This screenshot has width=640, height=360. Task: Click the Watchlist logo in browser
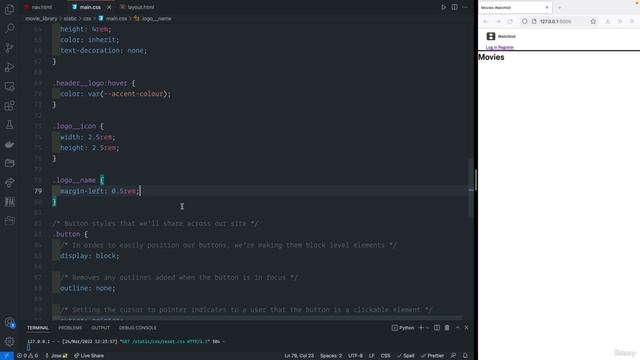(501, 36)
